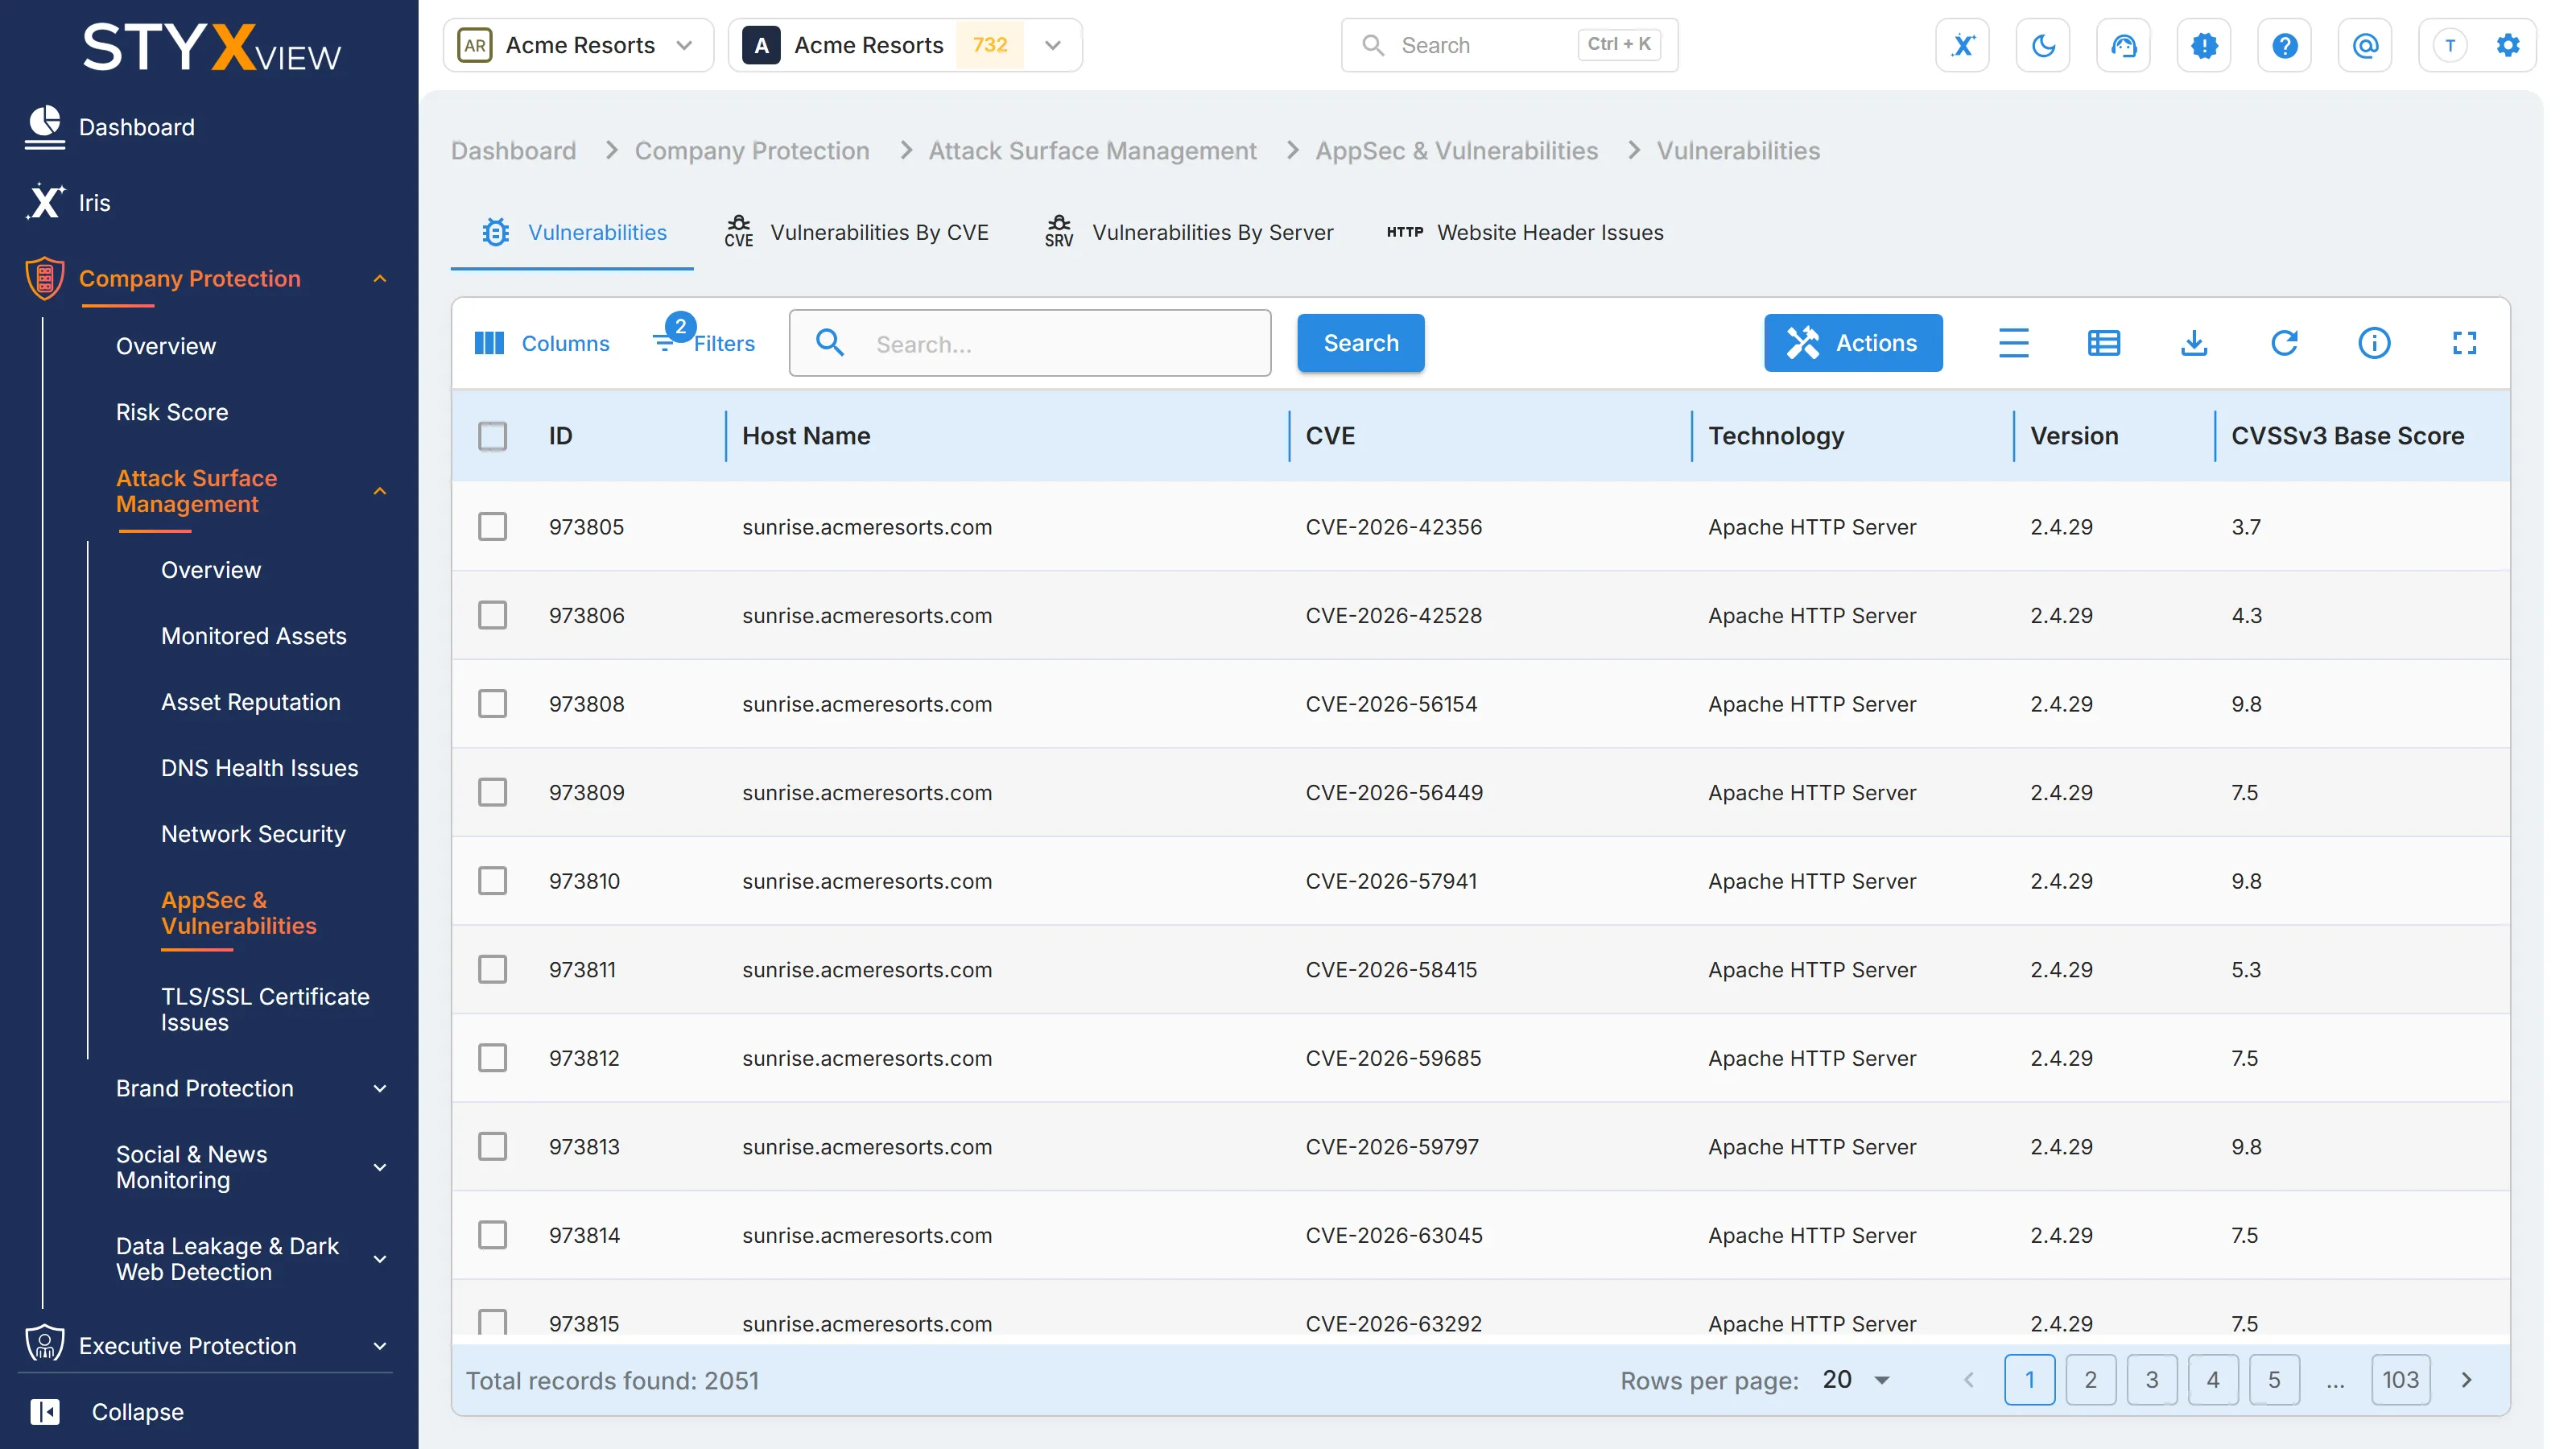Viewport: 2576px width, 1449px height.
Task: Select the Vulnerabilities tab
Action: 573,232
